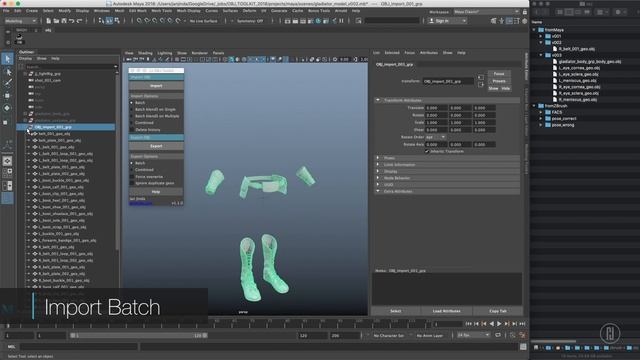Click the Export button

point(156,146)
